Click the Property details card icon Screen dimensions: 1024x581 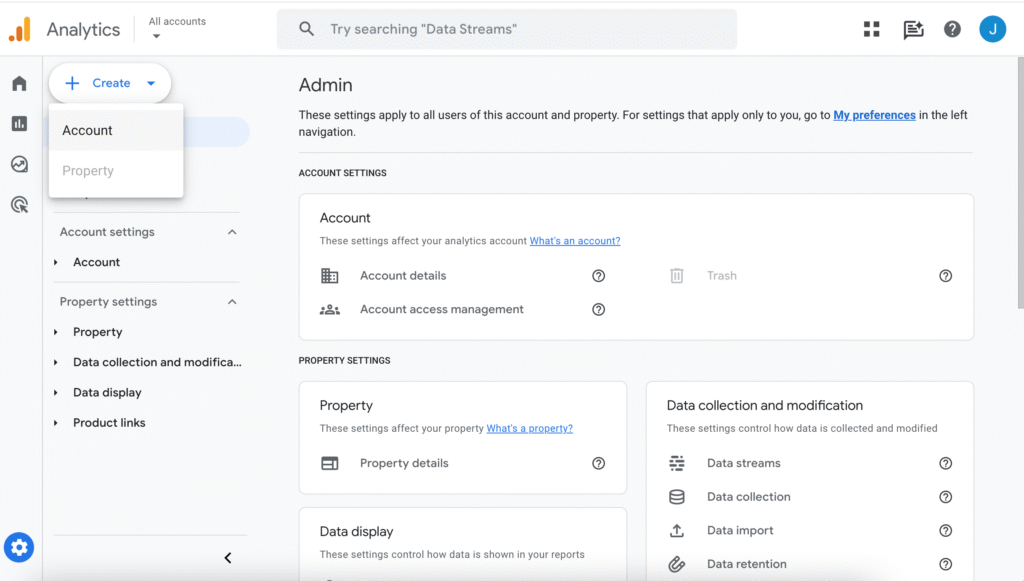click(330, 463)
